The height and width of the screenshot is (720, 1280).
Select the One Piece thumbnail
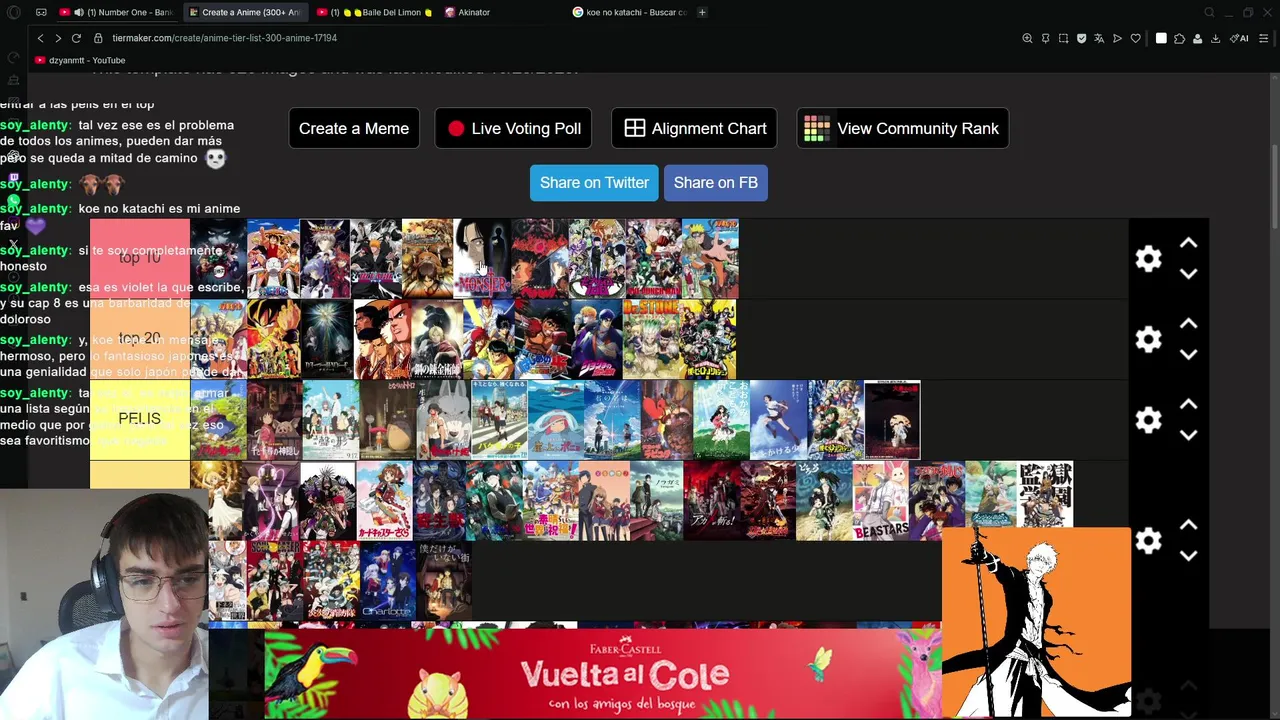[273, 259]
